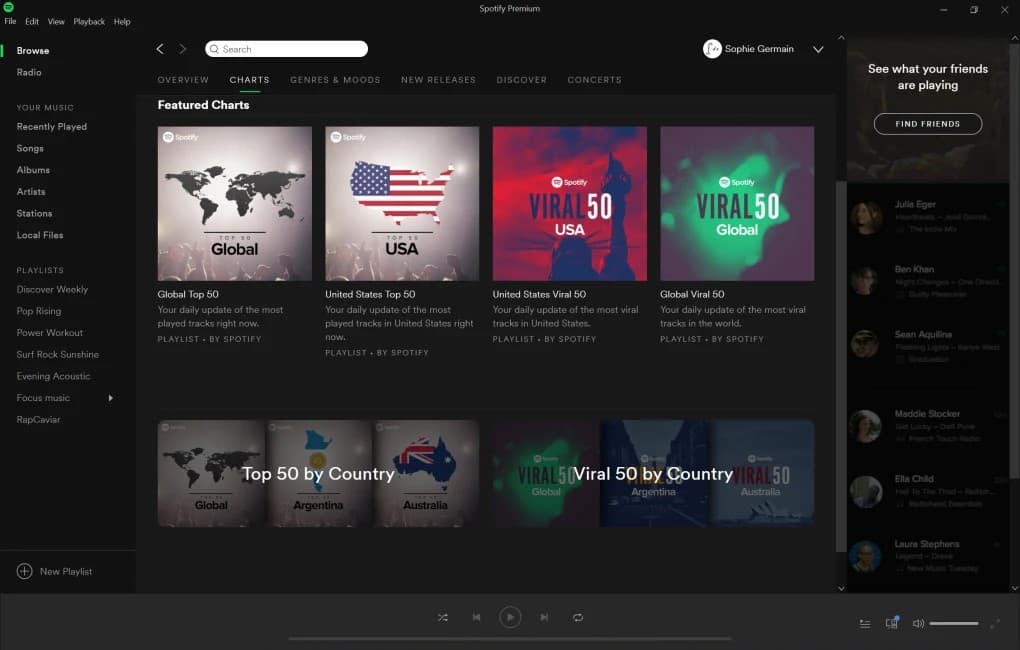Open the devices available menu

point(891,622)
